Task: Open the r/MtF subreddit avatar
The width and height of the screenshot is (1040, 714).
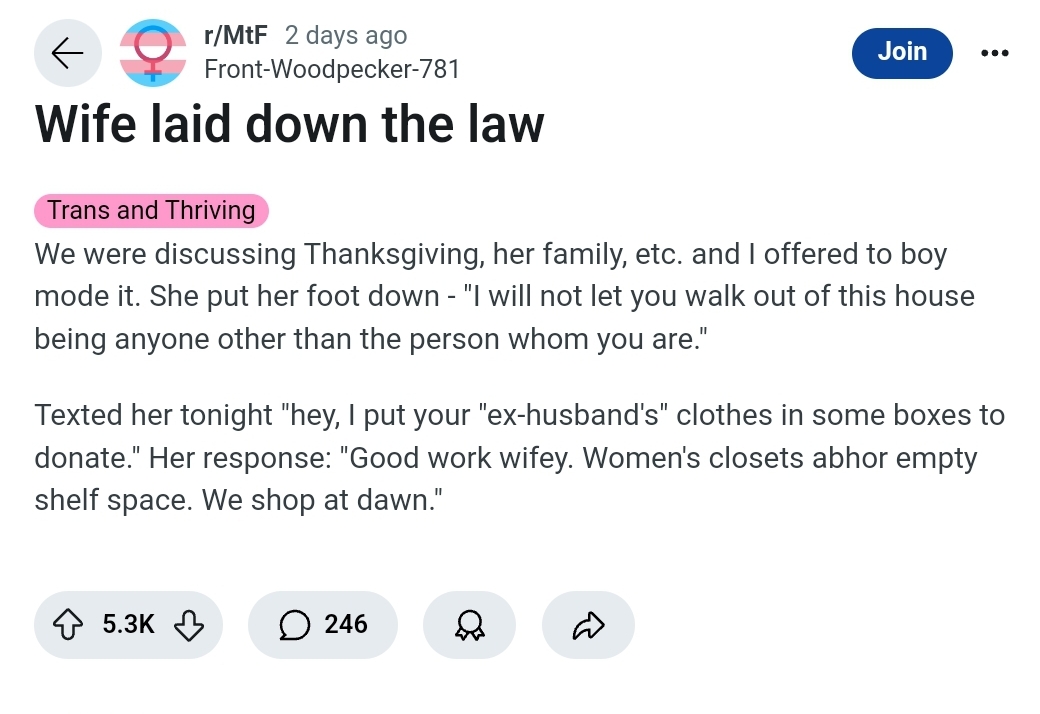Action: point(153,53)
